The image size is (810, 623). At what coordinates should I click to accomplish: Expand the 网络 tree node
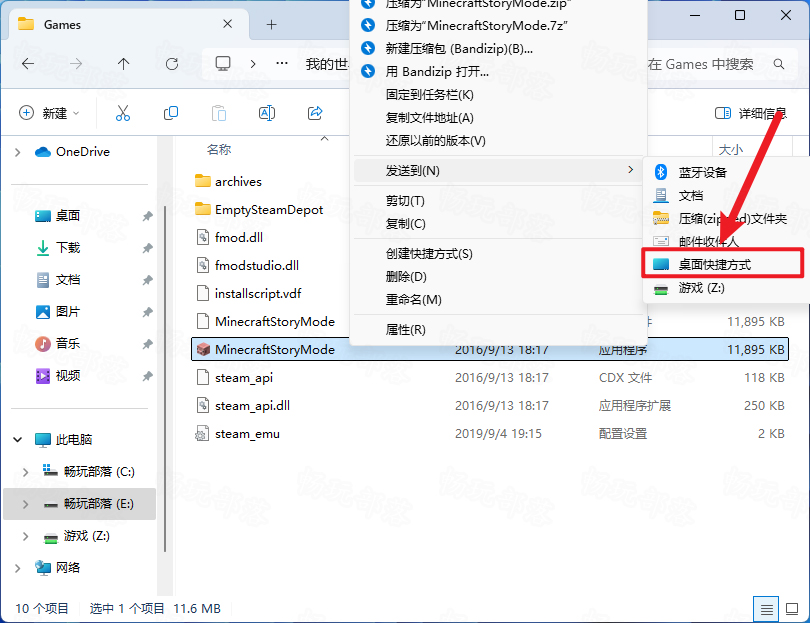click(x=18, y=568)
